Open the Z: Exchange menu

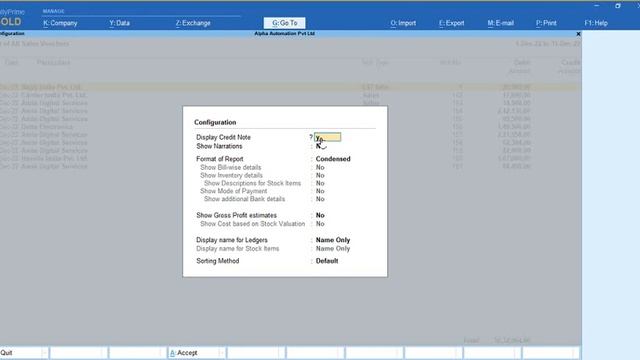[x=193, y=23]
